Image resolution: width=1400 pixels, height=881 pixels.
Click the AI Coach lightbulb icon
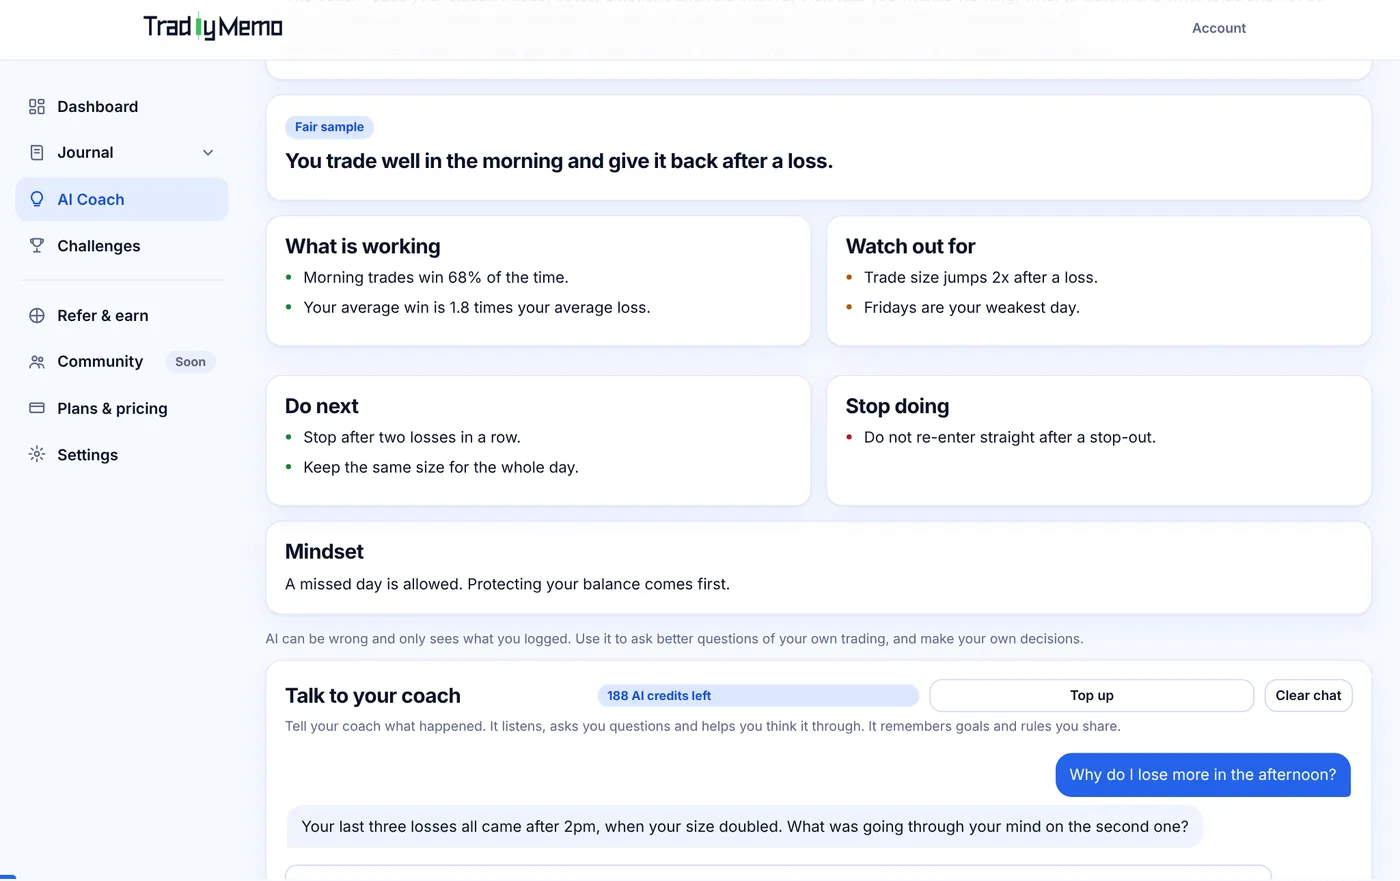click(x=37, y=199)
